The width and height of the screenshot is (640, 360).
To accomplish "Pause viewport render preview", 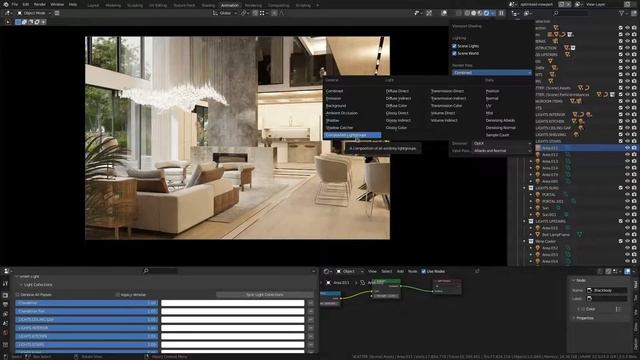I will [x=501, y=13].
